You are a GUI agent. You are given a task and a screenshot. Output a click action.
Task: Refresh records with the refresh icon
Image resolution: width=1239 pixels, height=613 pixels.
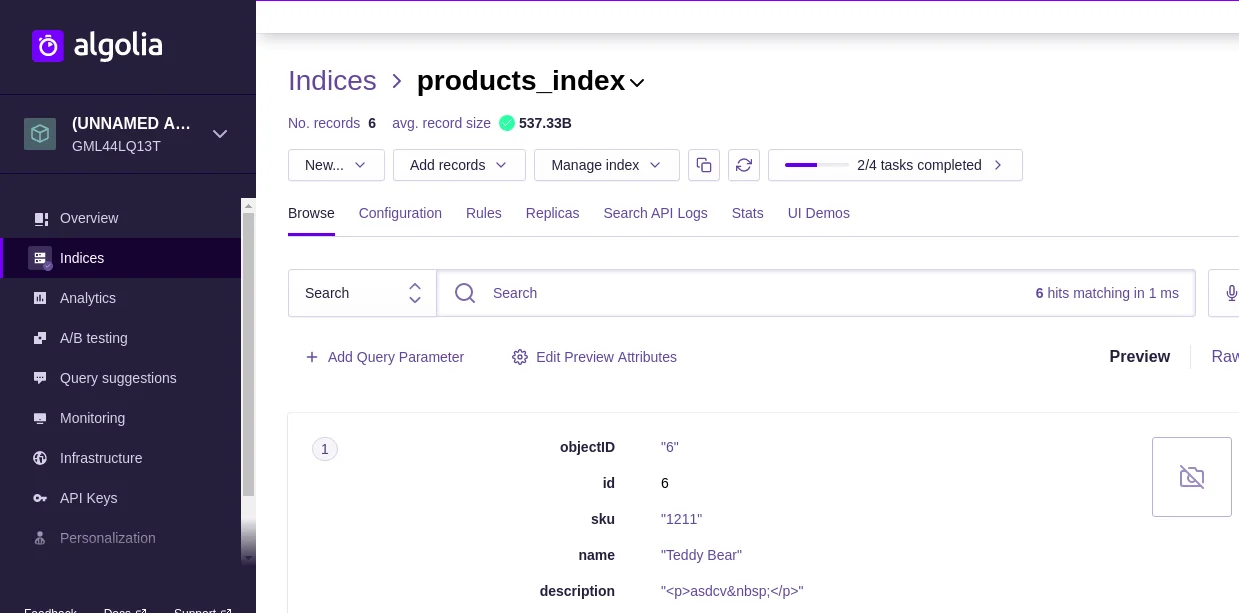744,165
